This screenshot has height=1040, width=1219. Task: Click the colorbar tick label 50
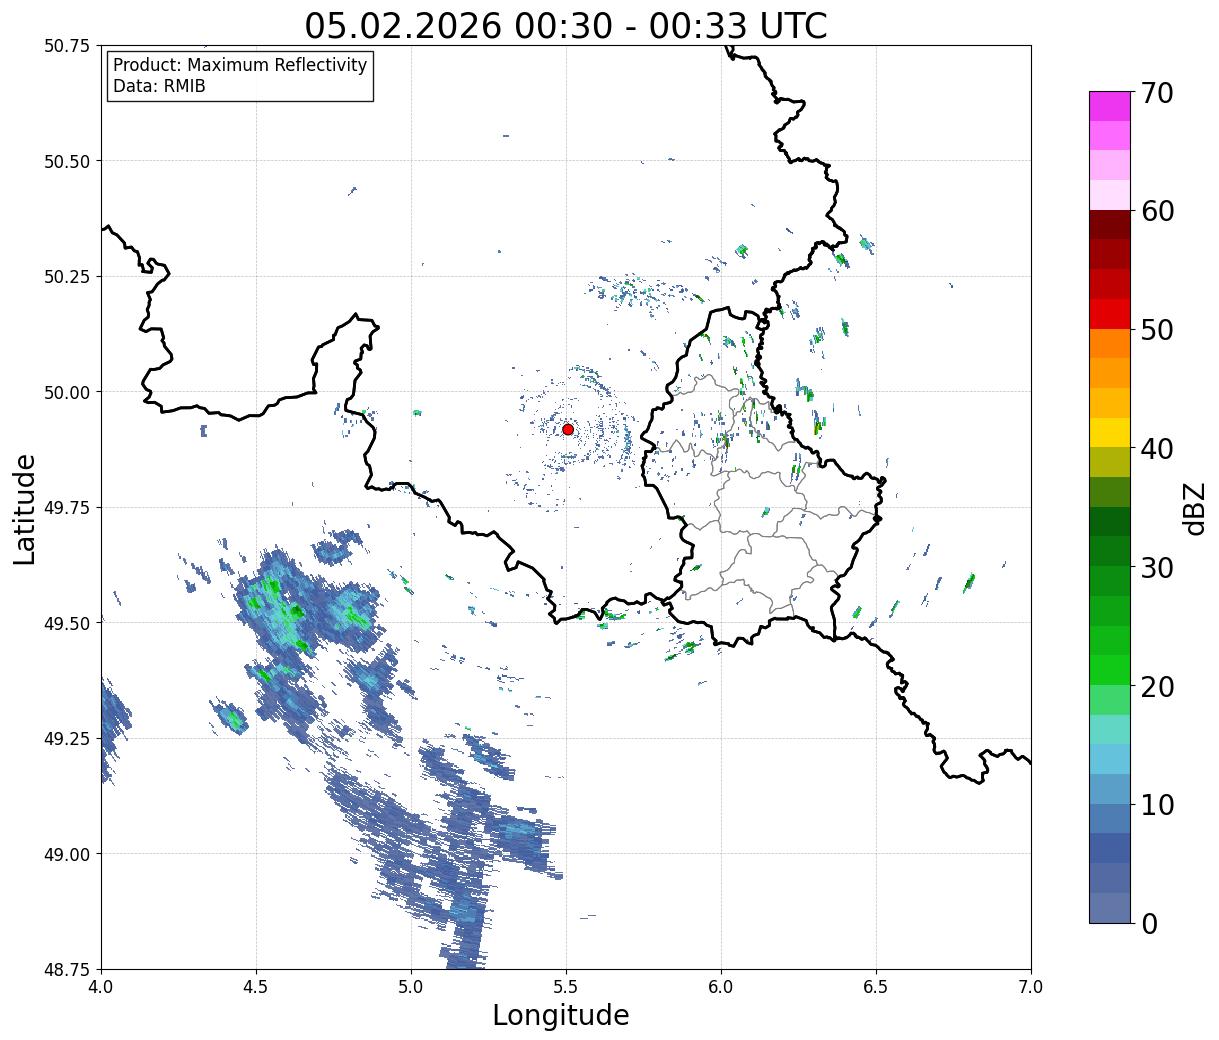point(1157,330)
